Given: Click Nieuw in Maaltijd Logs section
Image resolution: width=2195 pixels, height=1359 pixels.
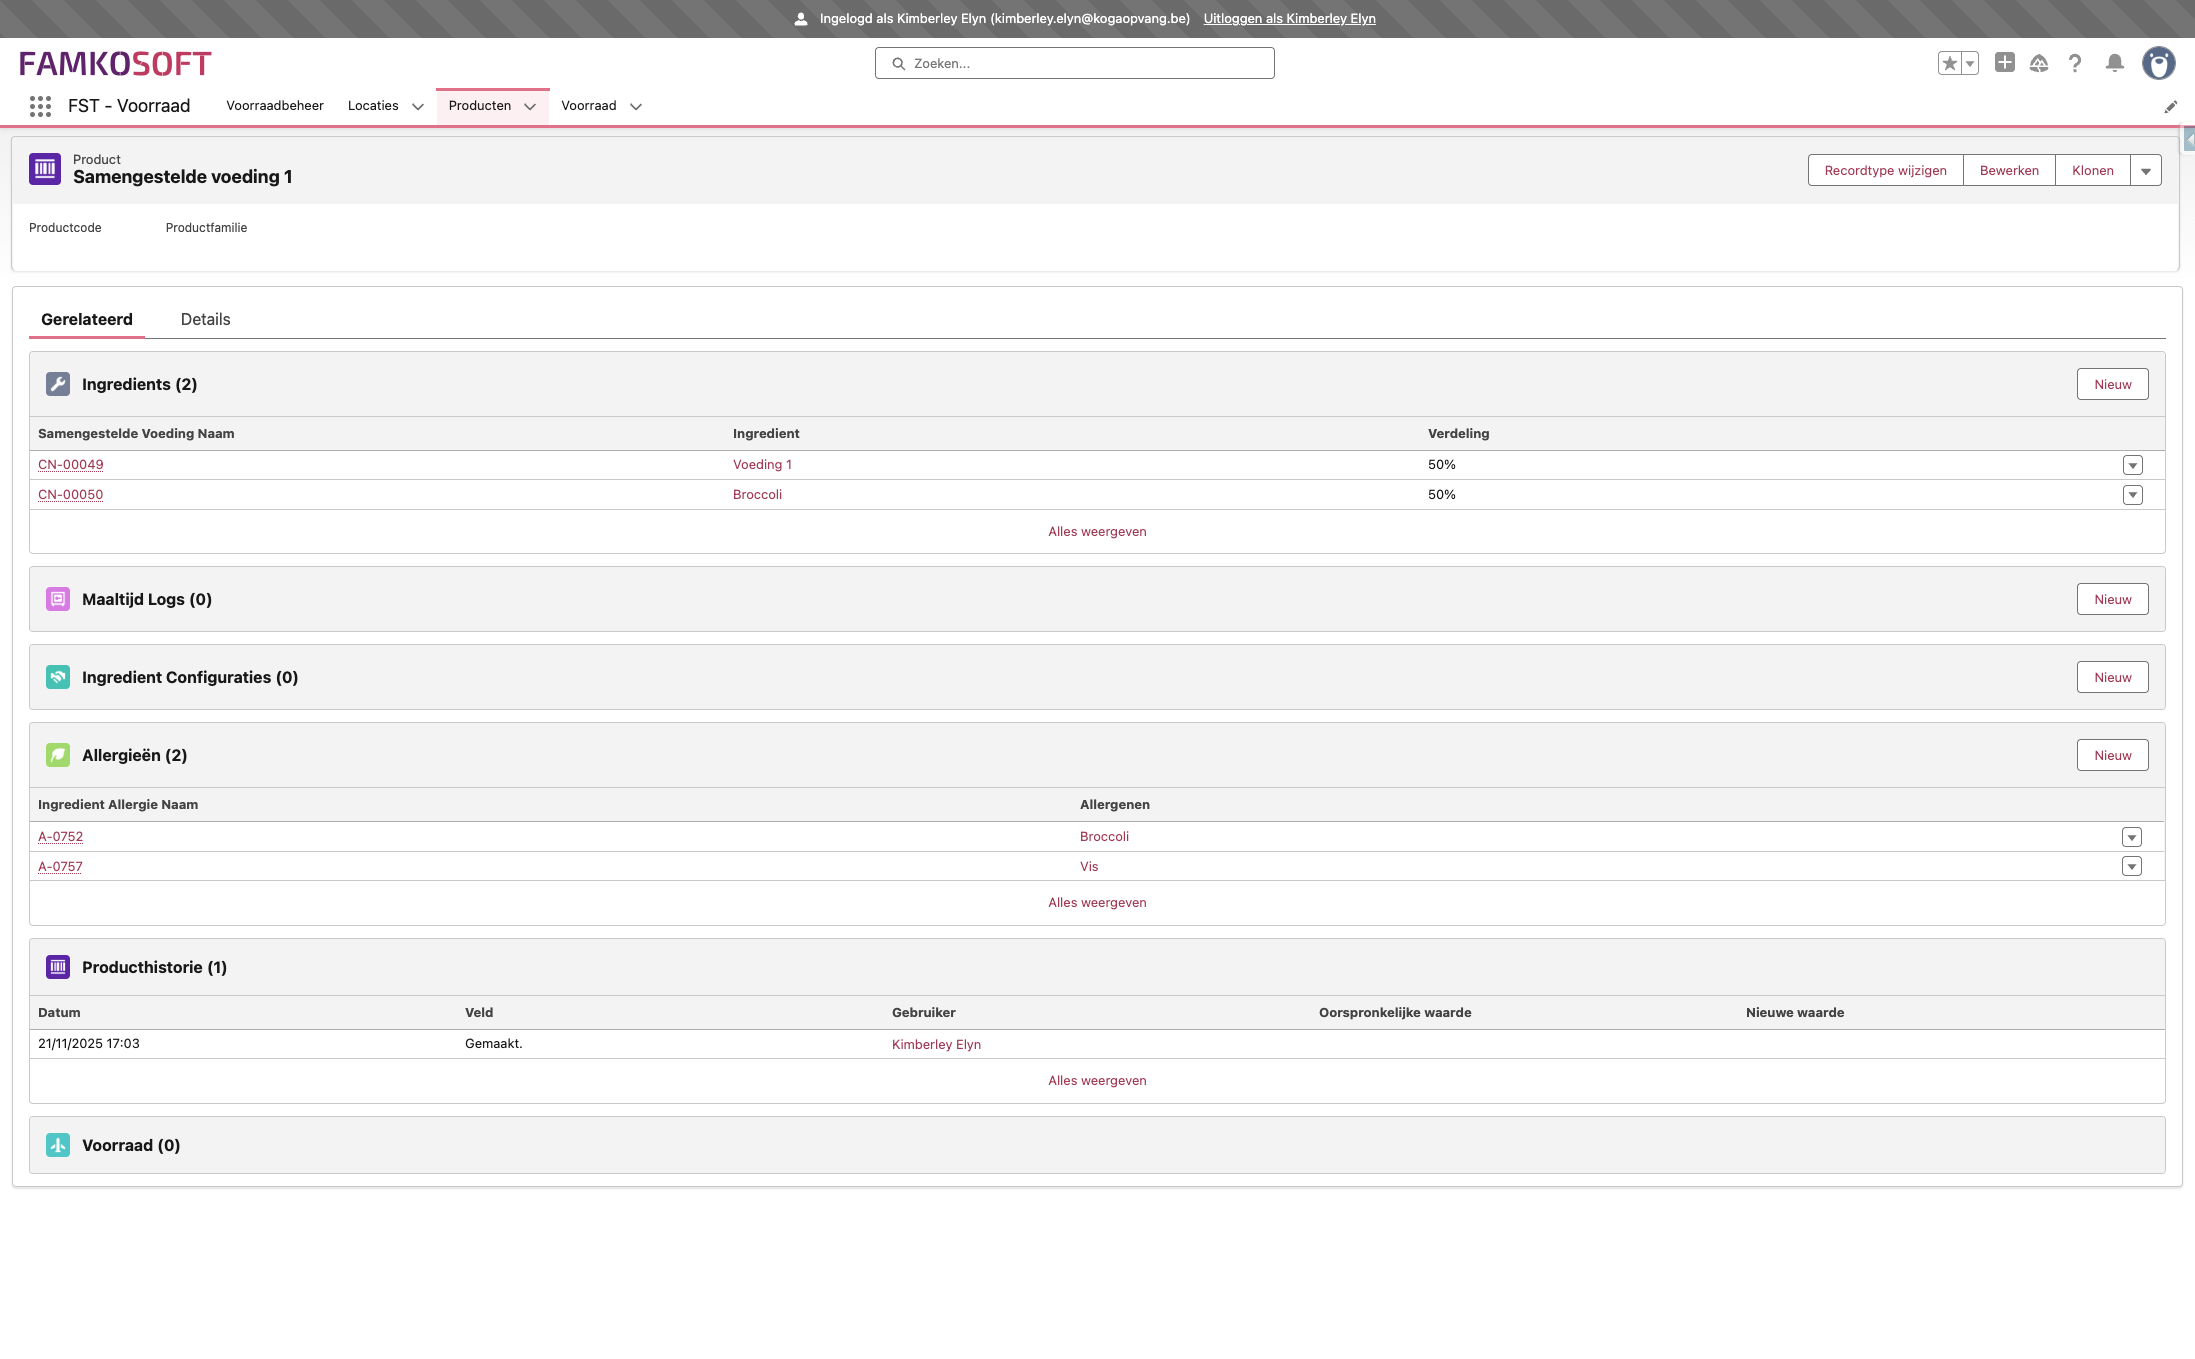Looking at the screenshot, I should (x=2112, y=599).
